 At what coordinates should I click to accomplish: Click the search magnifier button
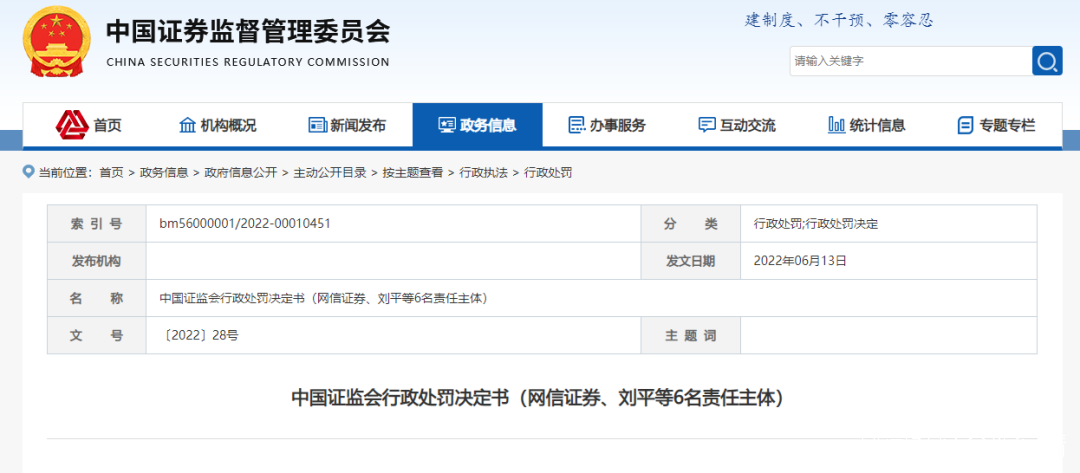[x=1047, y=61]
